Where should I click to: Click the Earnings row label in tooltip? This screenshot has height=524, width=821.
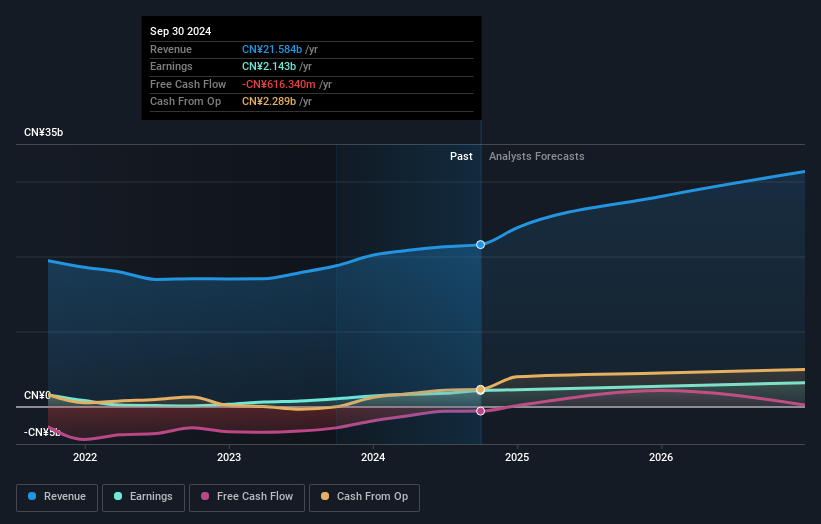[171, 66]
